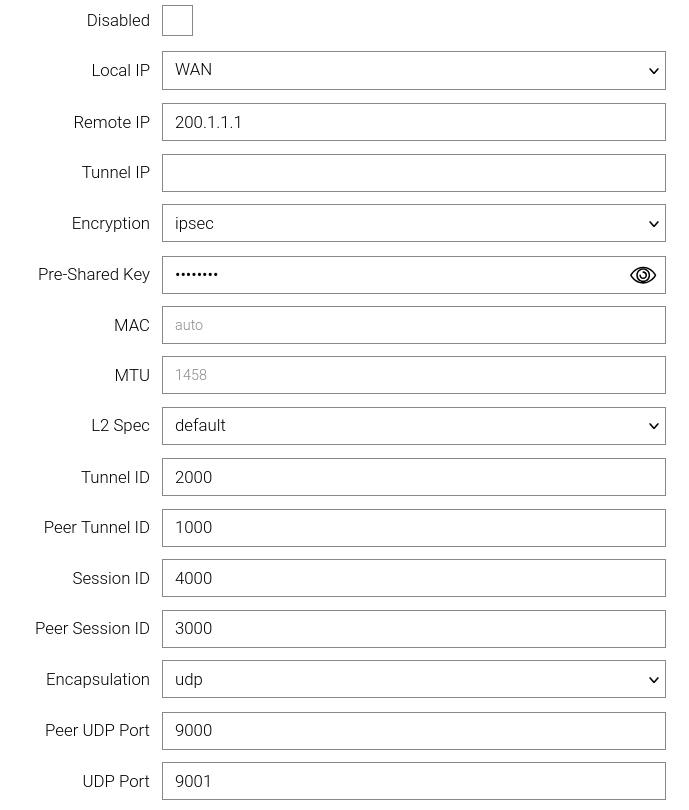Click into the Pre-Shared Key password field
689x810 pixels.
tap(390, 275)
